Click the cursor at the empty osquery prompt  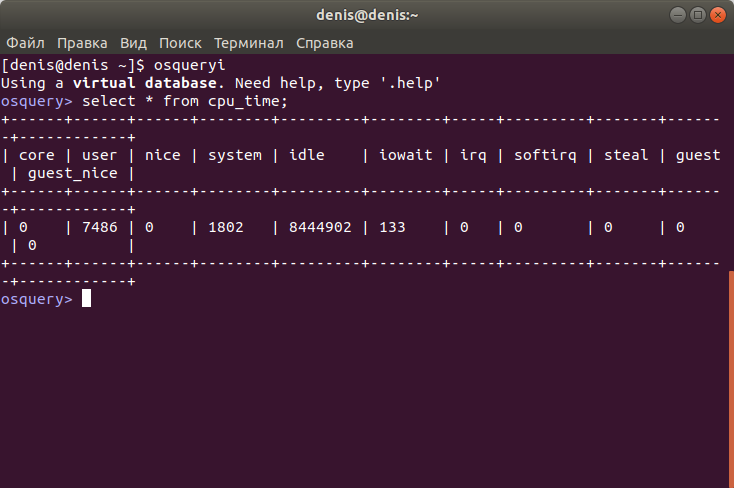coord(86,298)
